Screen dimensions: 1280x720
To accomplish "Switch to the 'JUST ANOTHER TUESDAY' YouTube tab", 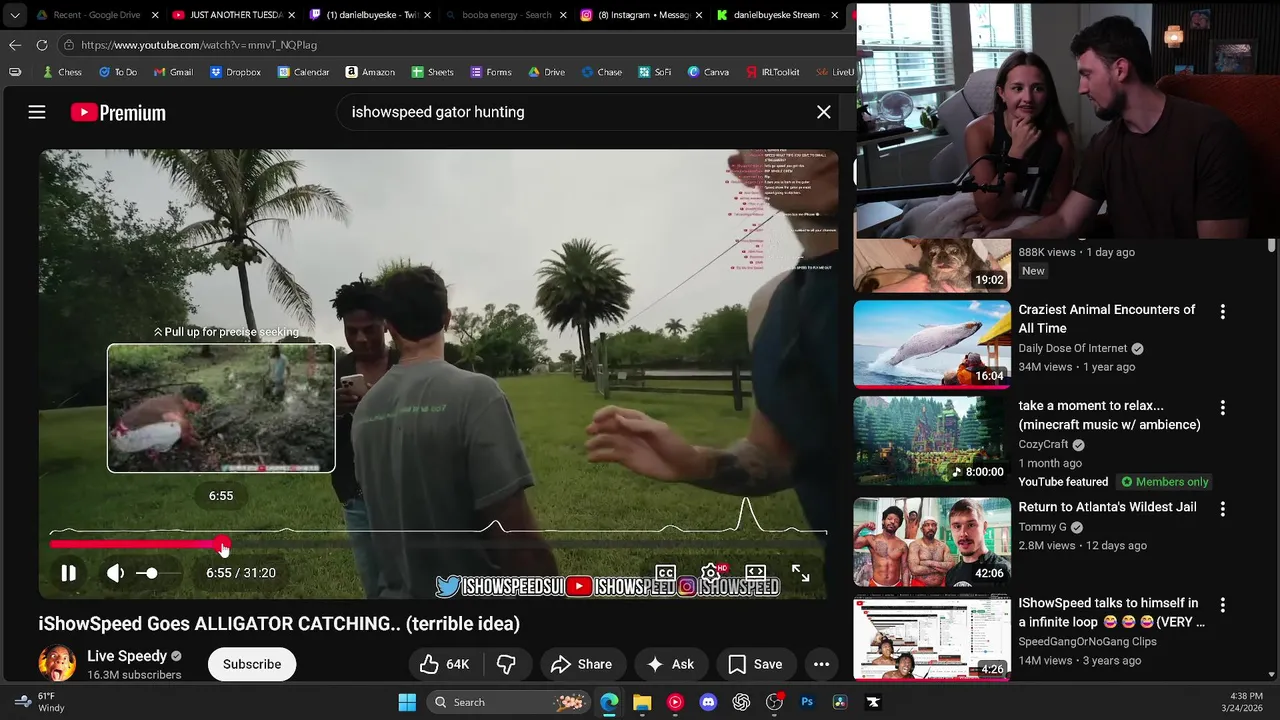I will click(x=235, y=15).
